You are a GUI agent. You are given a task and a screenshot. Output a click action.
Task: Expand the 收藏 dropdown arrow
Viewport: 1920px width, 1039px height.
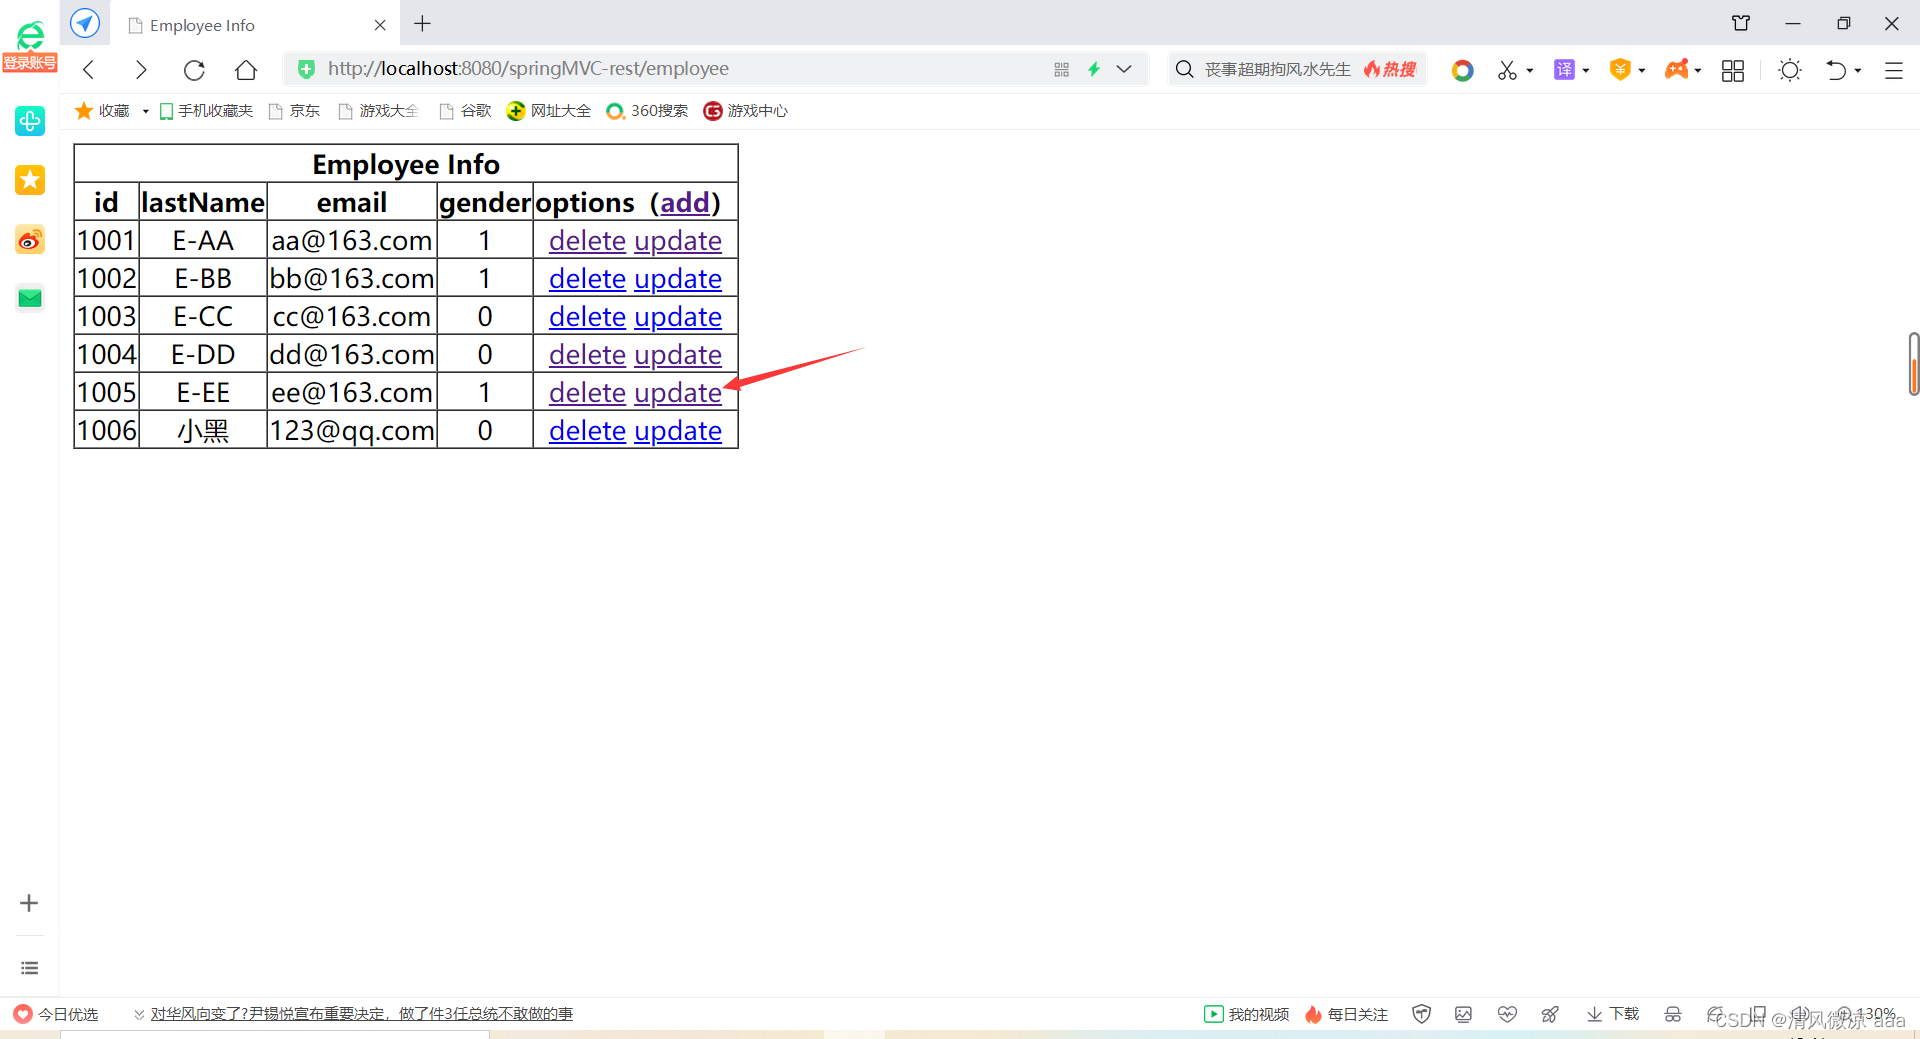pyautogui.click(x=146, y=111)
